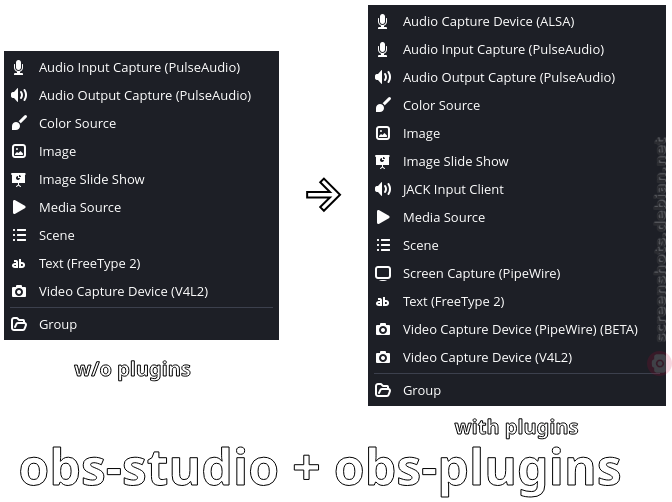672x502 pixels.
Task: Click the slideshow icon in the left menu
Action: point(18,179)
